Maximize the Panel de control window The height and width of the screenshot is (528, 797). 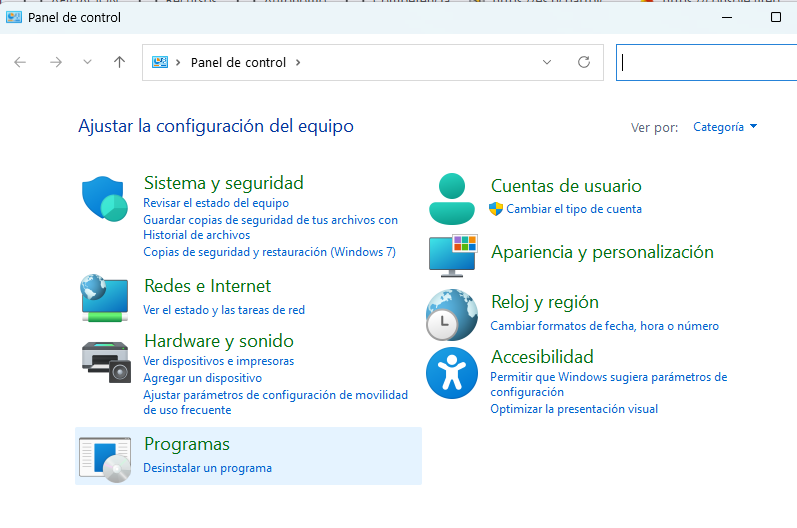[776, 17]
